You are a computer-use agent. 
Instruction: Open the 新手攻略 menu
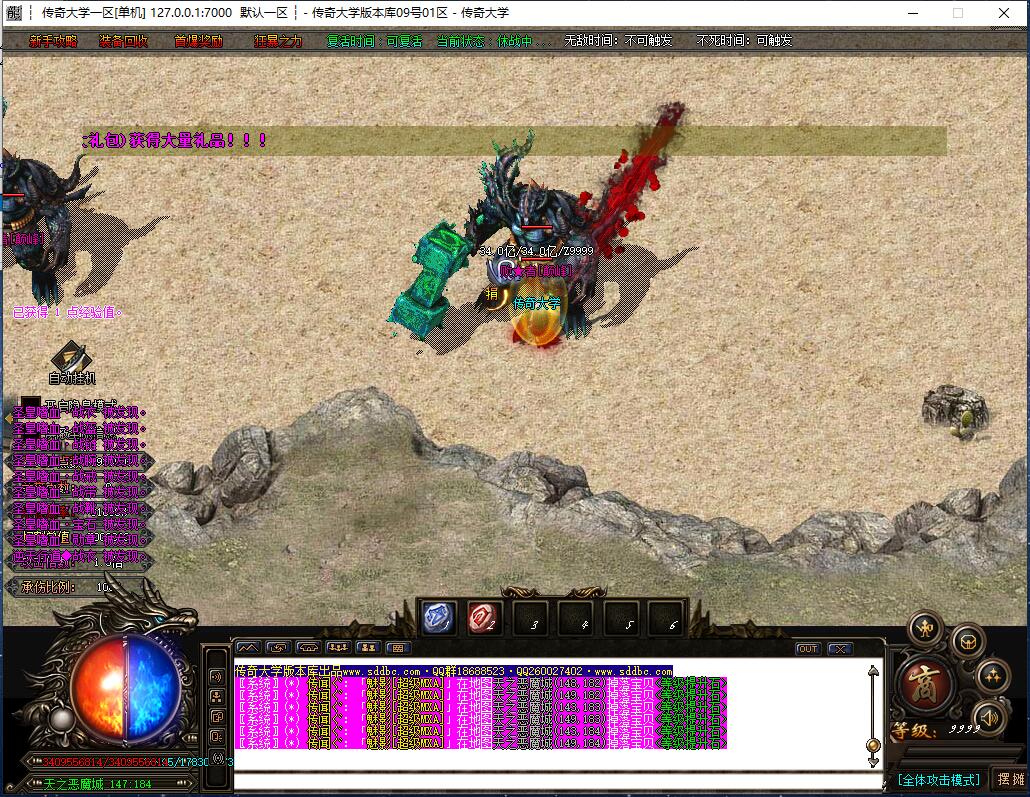click(x=53, y=41)
